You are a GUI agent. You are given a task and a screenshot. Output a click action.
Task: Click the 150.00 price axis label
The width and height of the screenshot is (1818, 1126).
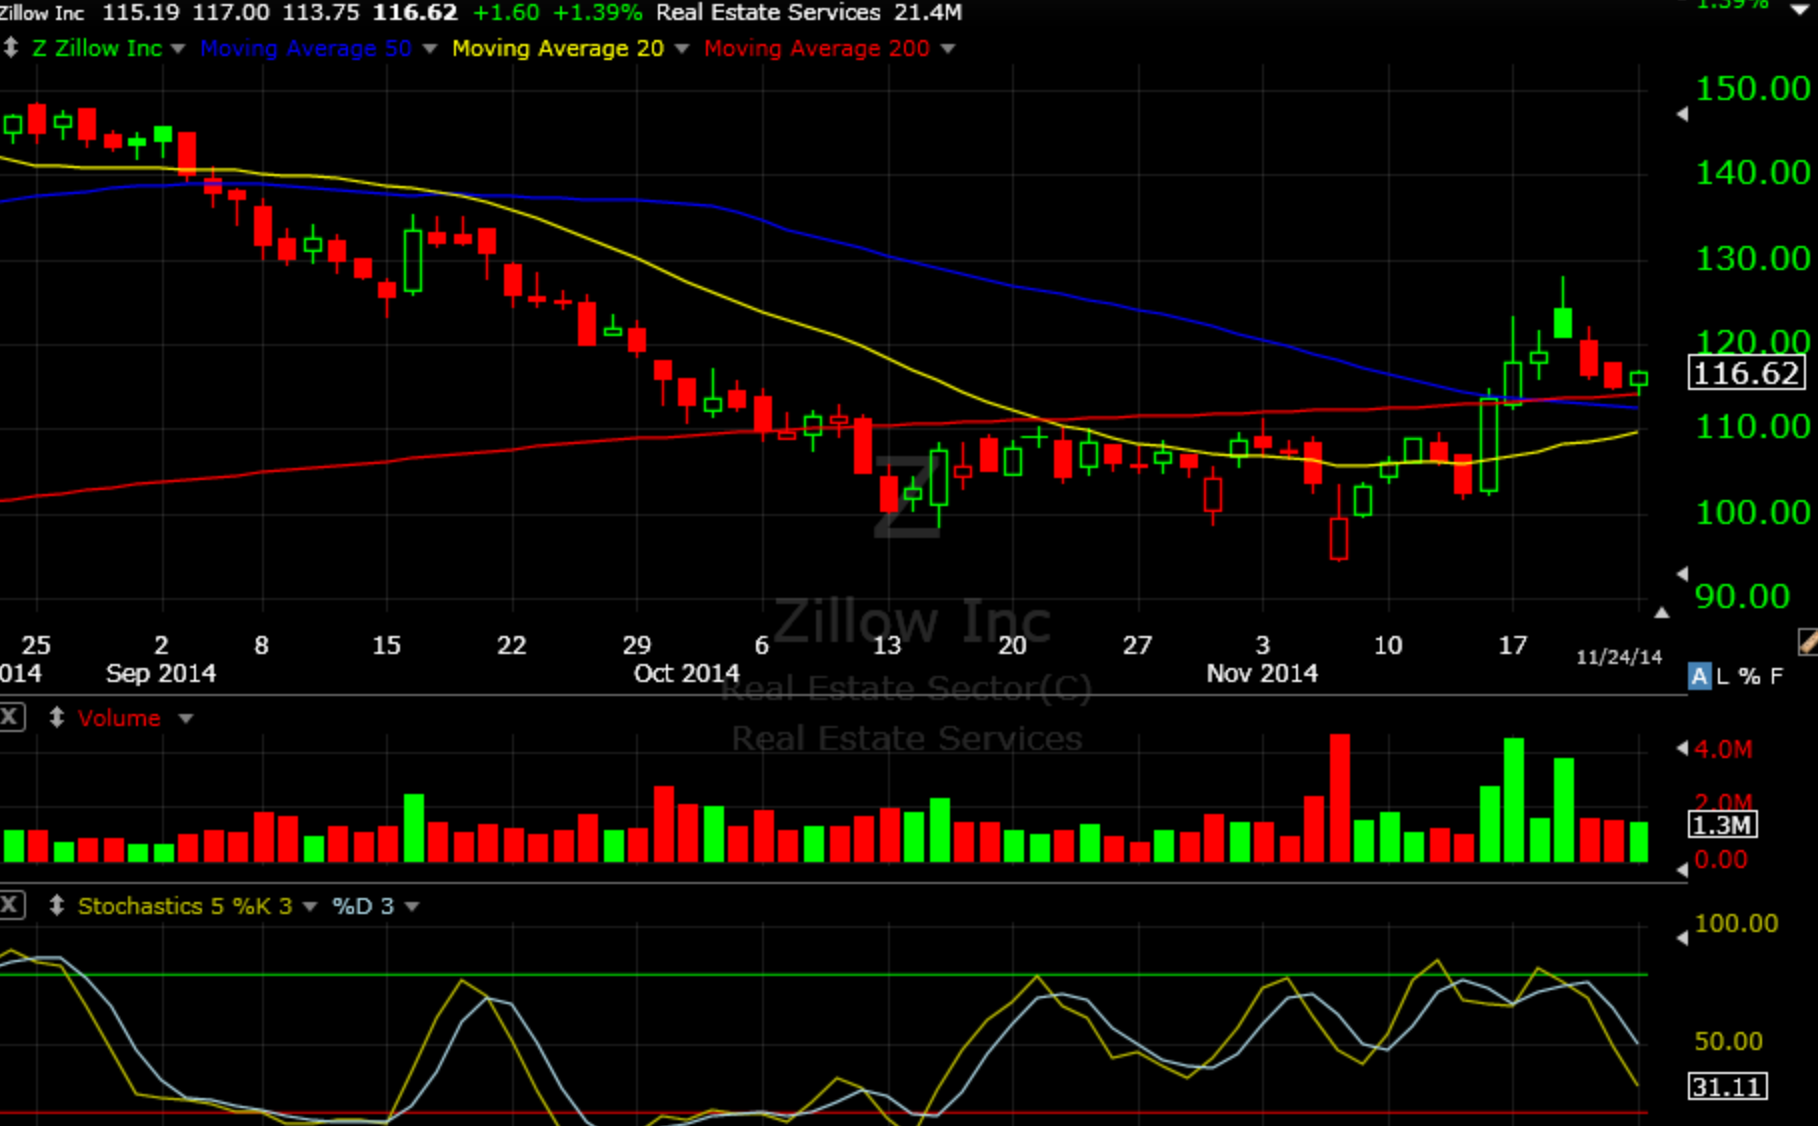tap(1752, 88)
